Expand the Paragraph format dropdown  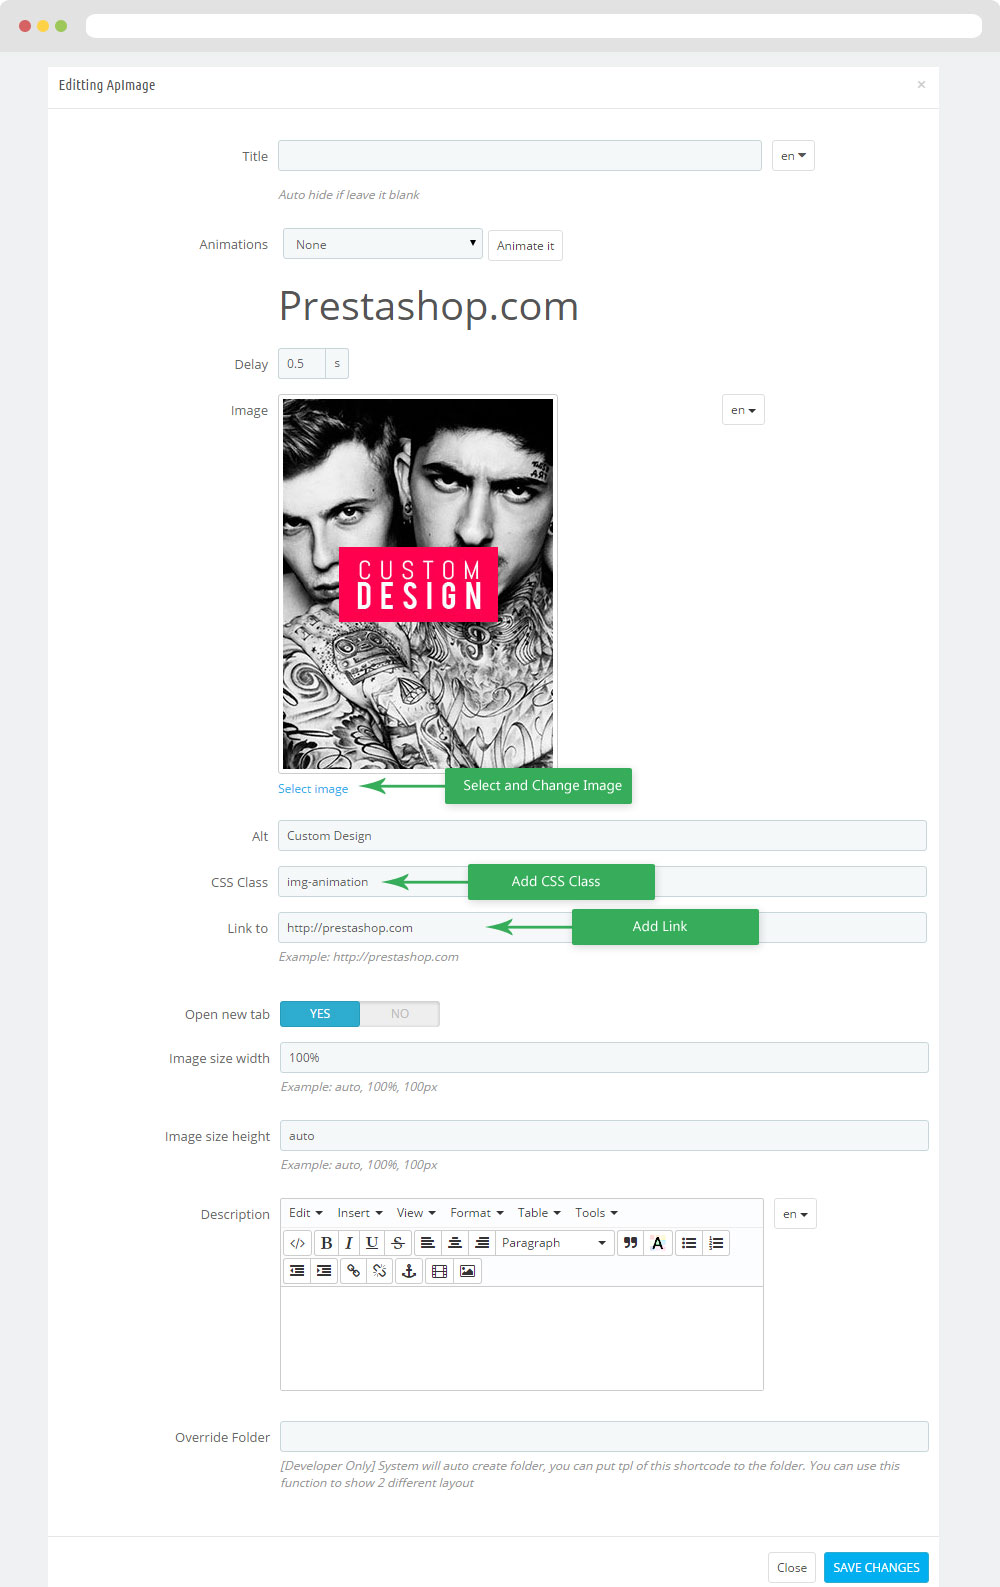tap(554, 1243)
